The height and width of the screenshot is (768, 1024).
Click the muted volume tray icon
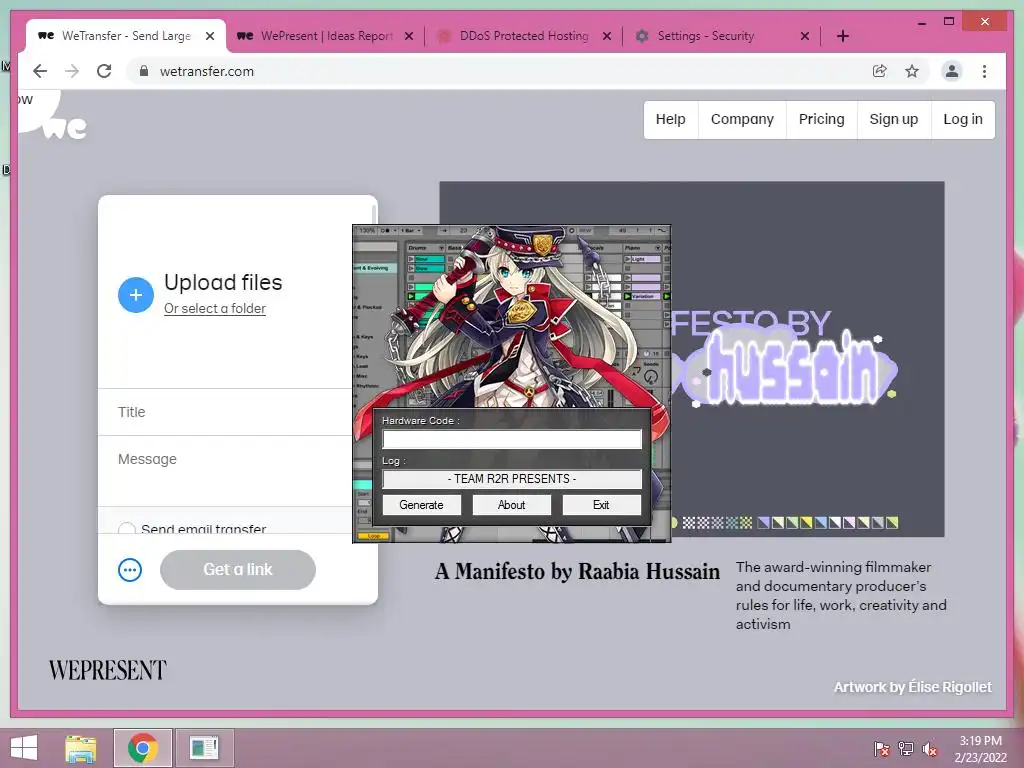coord(930,748)
